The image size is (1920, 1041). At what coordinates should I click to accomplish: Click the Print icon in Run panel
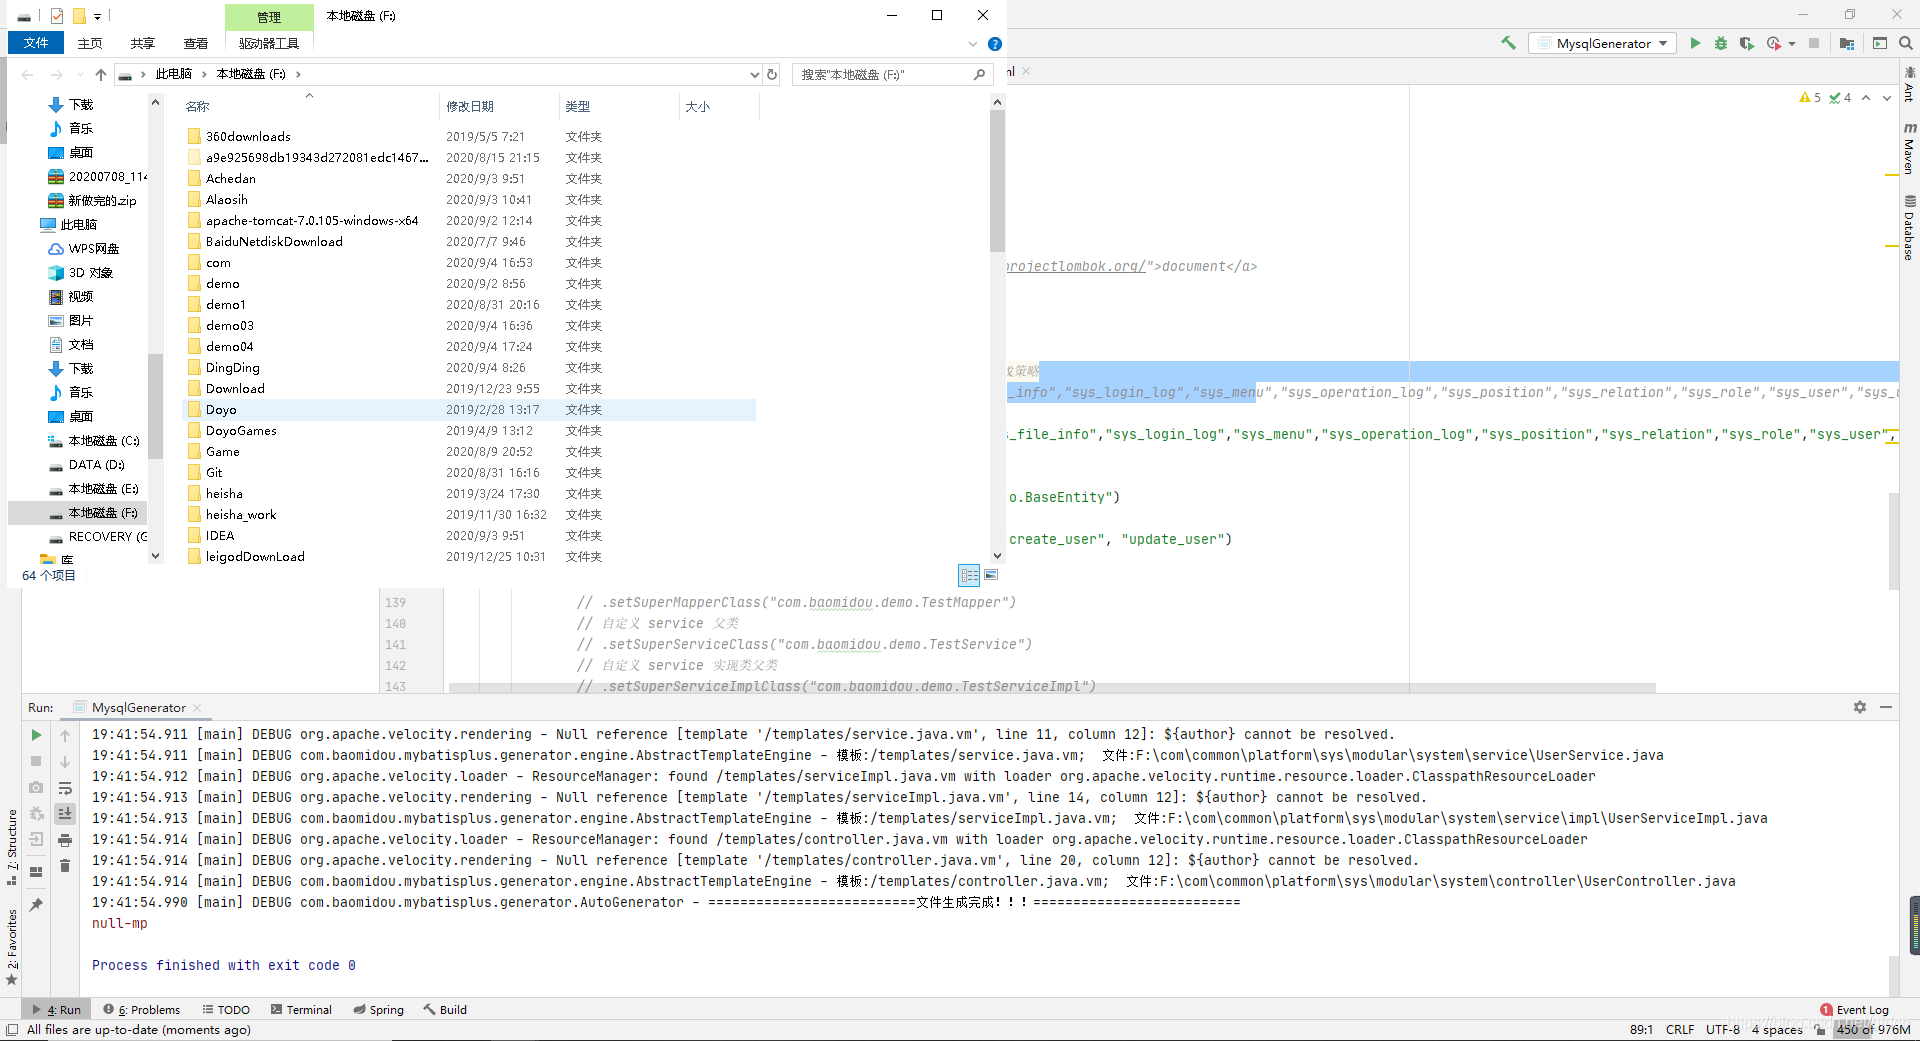click(65, 840)
